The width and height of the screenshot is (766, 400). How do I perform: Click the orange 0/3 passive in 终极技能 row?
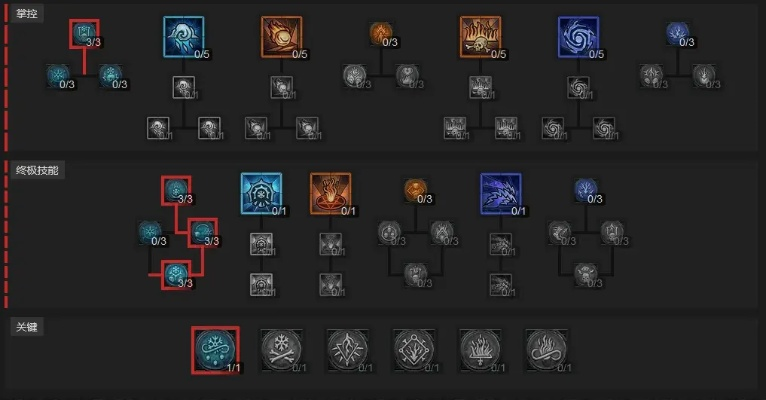[x=418, y=191]
